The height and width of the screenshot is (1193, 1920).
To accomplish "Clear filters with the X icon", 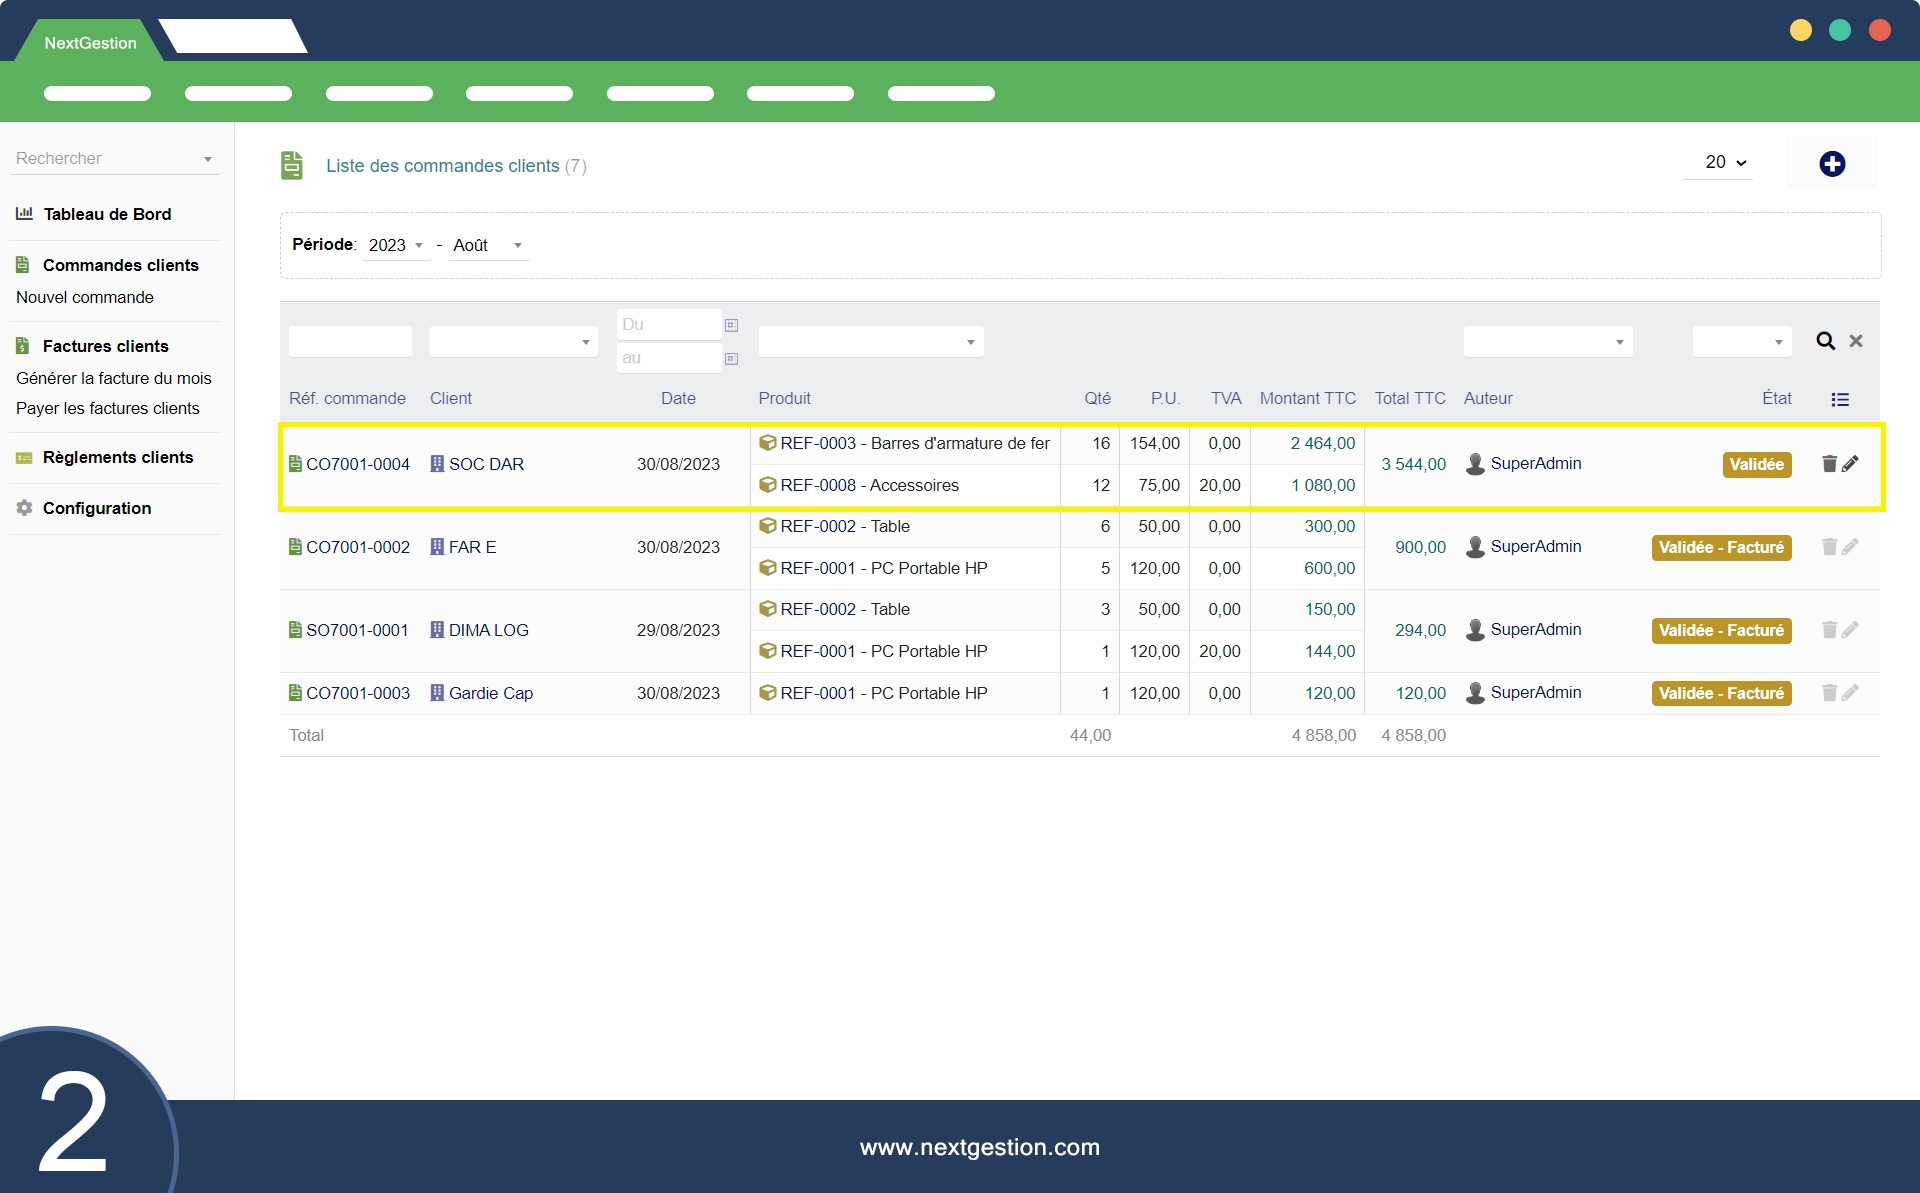I will 1856,341.
